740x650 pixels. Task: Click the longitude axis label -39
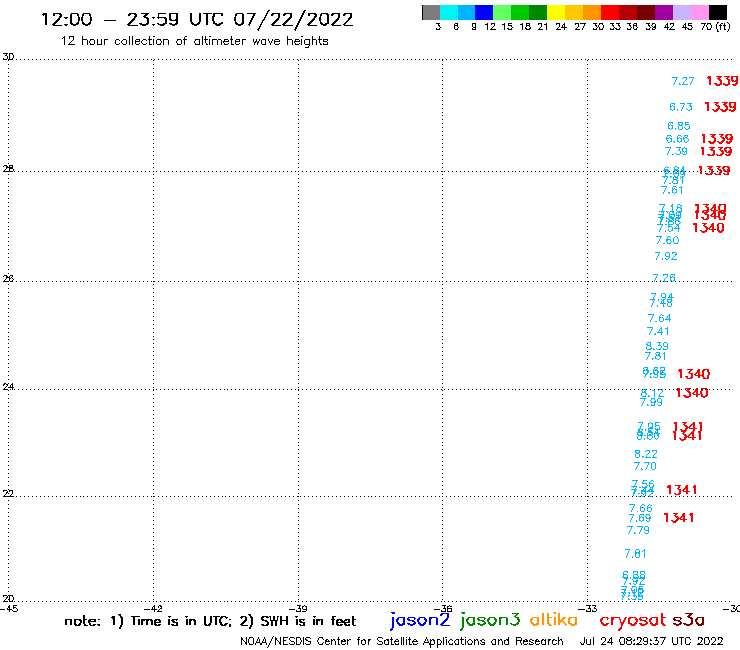click(298, 609)
